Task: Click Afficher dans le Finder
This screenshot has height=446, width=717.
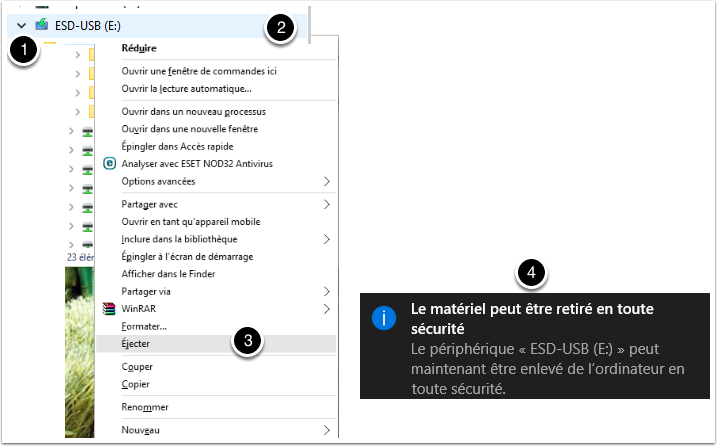Action: [168, 274]
